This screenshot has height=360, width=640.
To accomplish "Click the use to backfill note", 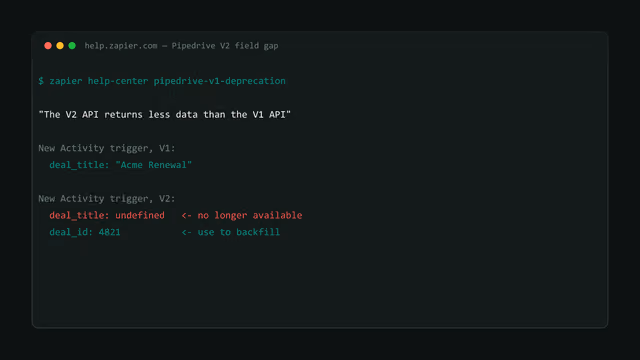I will pos(239,232).
